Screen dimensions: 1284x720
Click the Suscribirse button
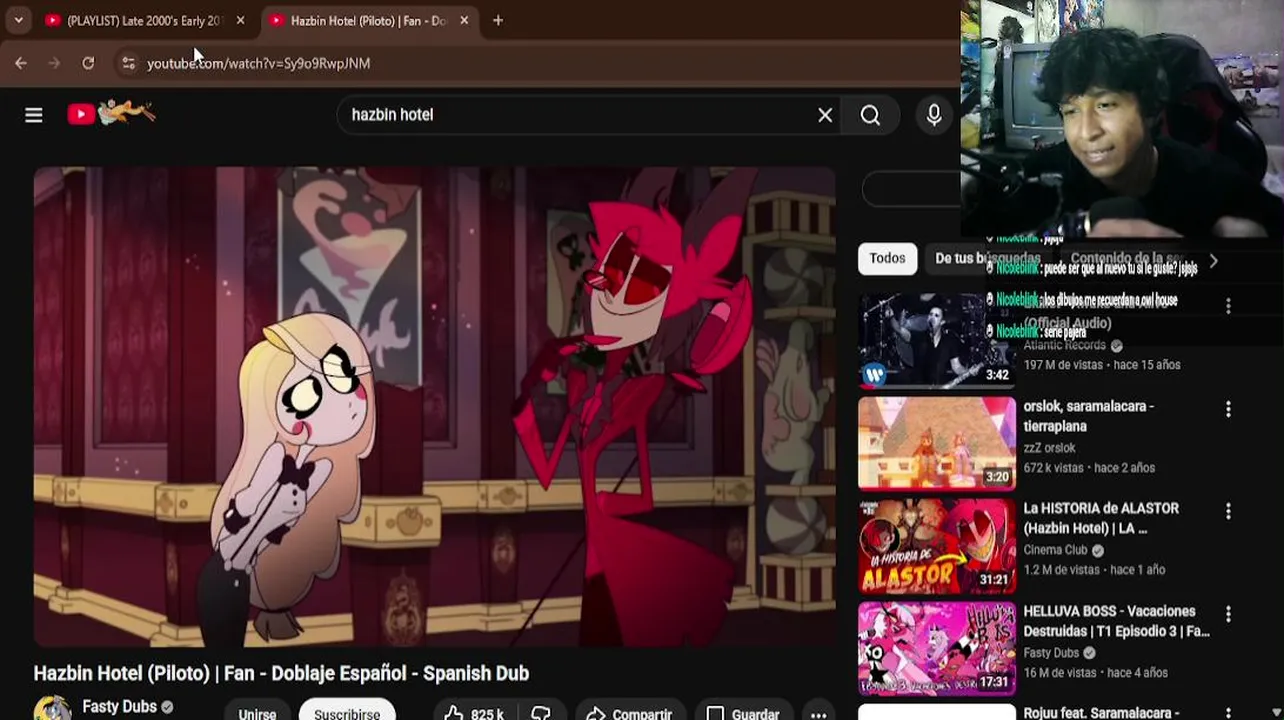[x=347, y=712]
